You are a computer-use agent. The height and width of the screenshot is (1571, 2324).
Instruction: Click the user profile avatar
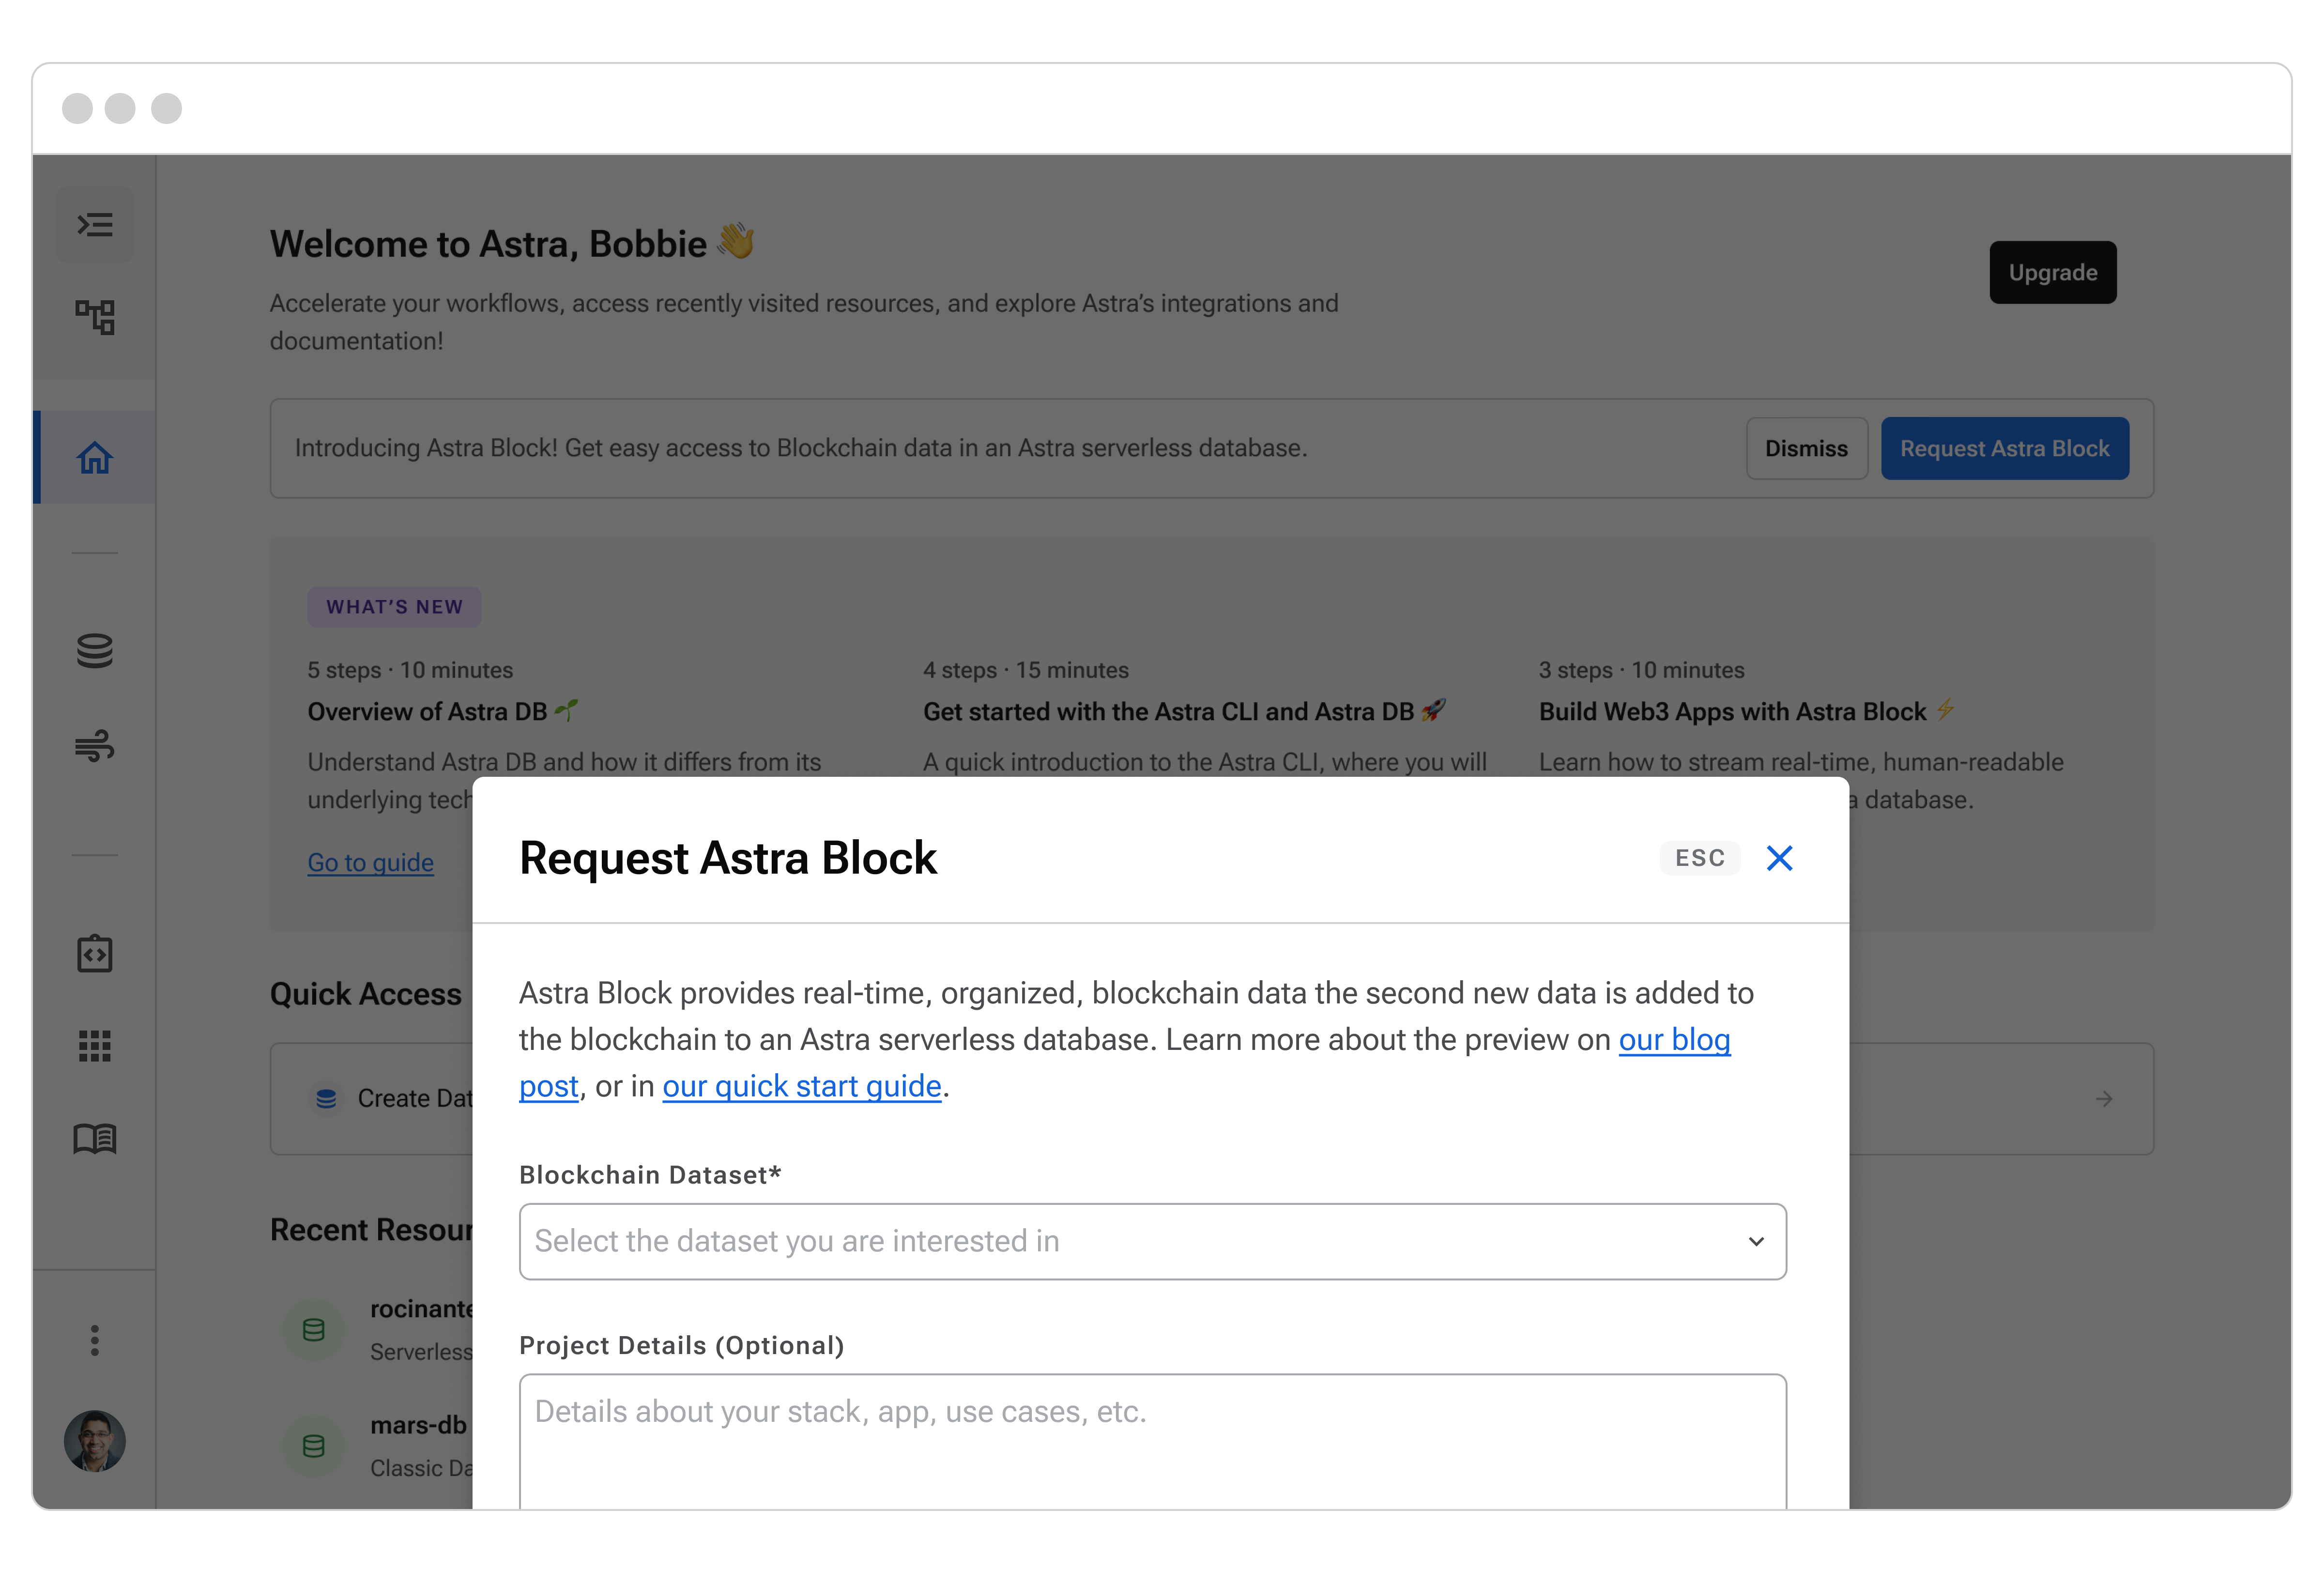point(95,1441)
